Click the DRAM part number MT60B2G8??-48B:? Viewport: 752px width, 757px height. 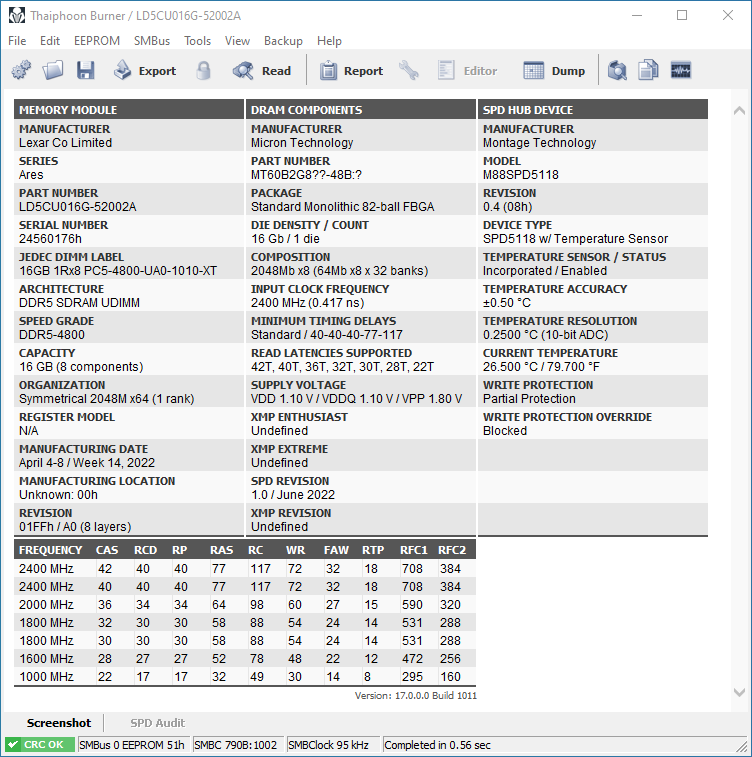306,175
